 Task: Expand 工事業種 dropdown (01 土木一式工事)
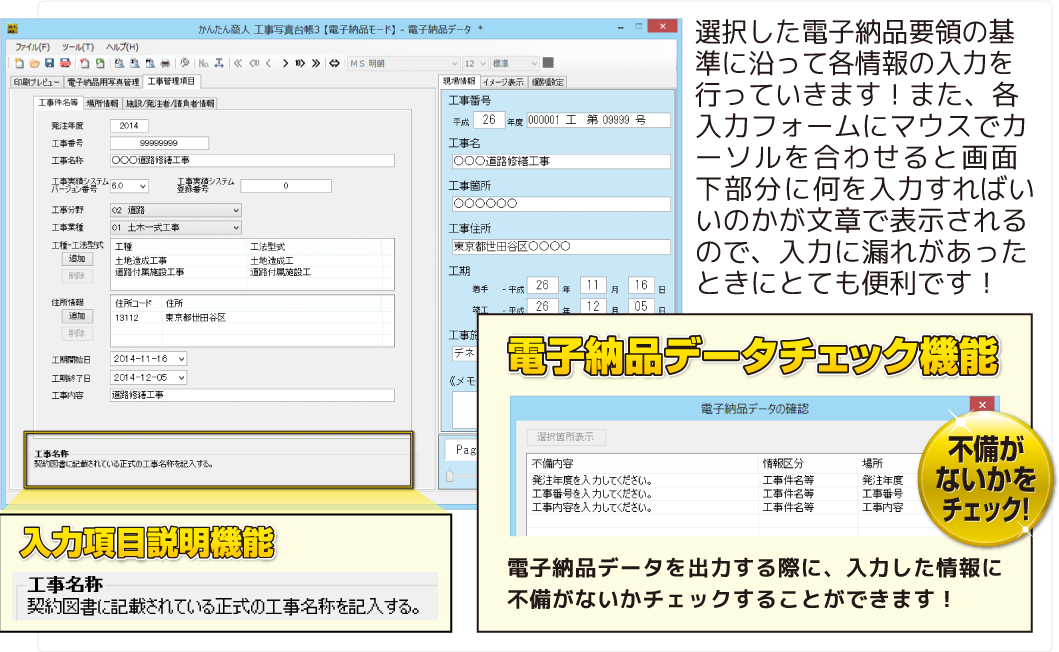pyautogui.click(x=176, y=228)
